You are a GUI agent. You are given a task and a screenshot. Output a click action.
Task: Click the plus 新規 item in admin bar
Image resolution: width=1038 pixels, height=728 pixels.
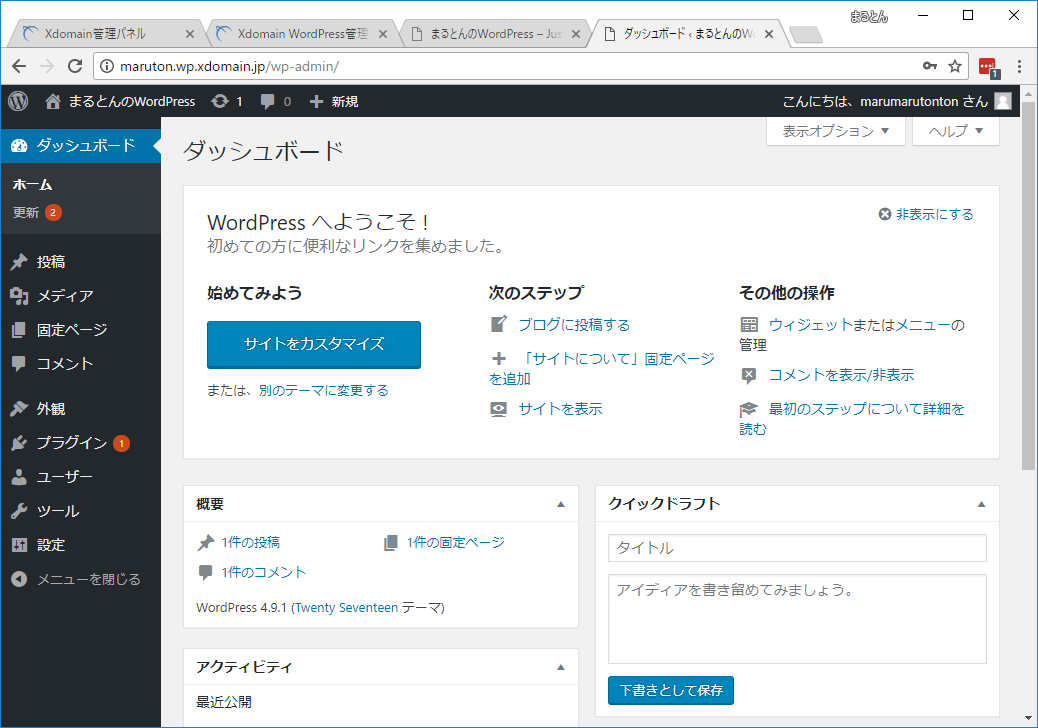[x=334, y=101]
